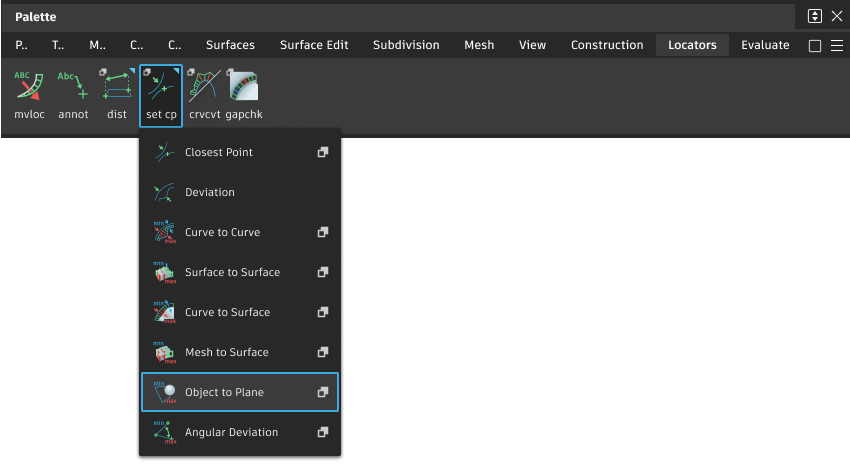Select the mvloc move locator tool

coord(29,88)
